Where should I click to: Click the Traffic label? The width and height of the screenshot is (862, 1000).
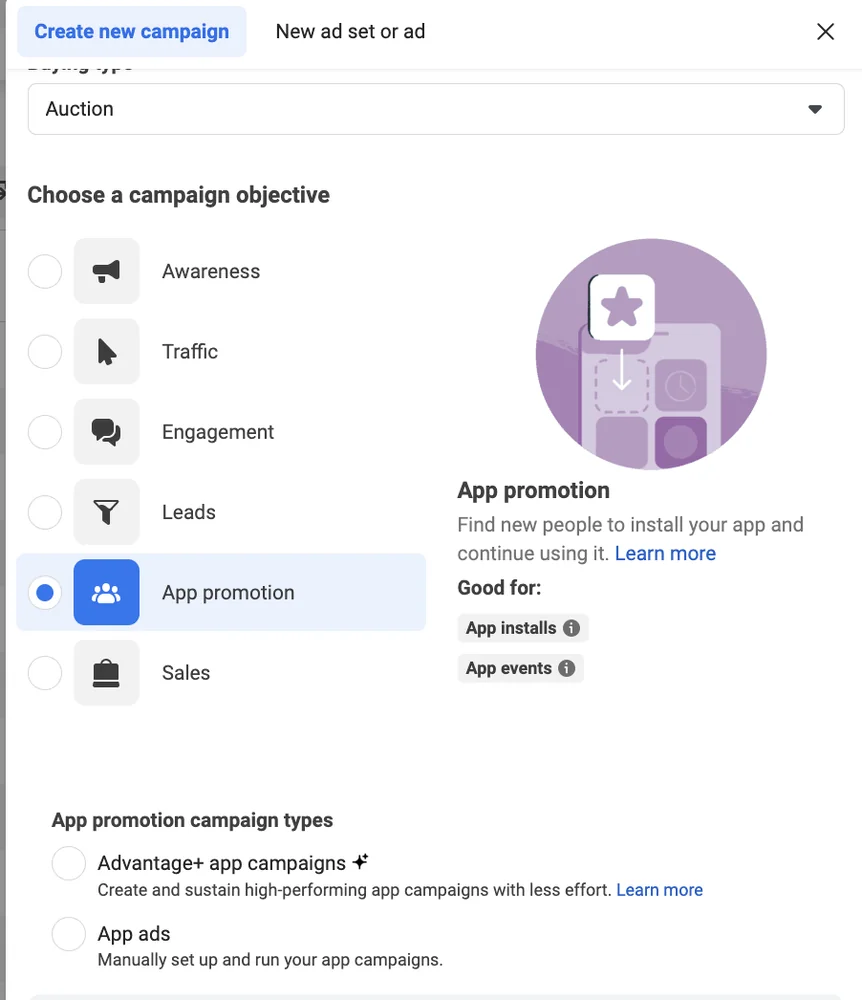190,351
